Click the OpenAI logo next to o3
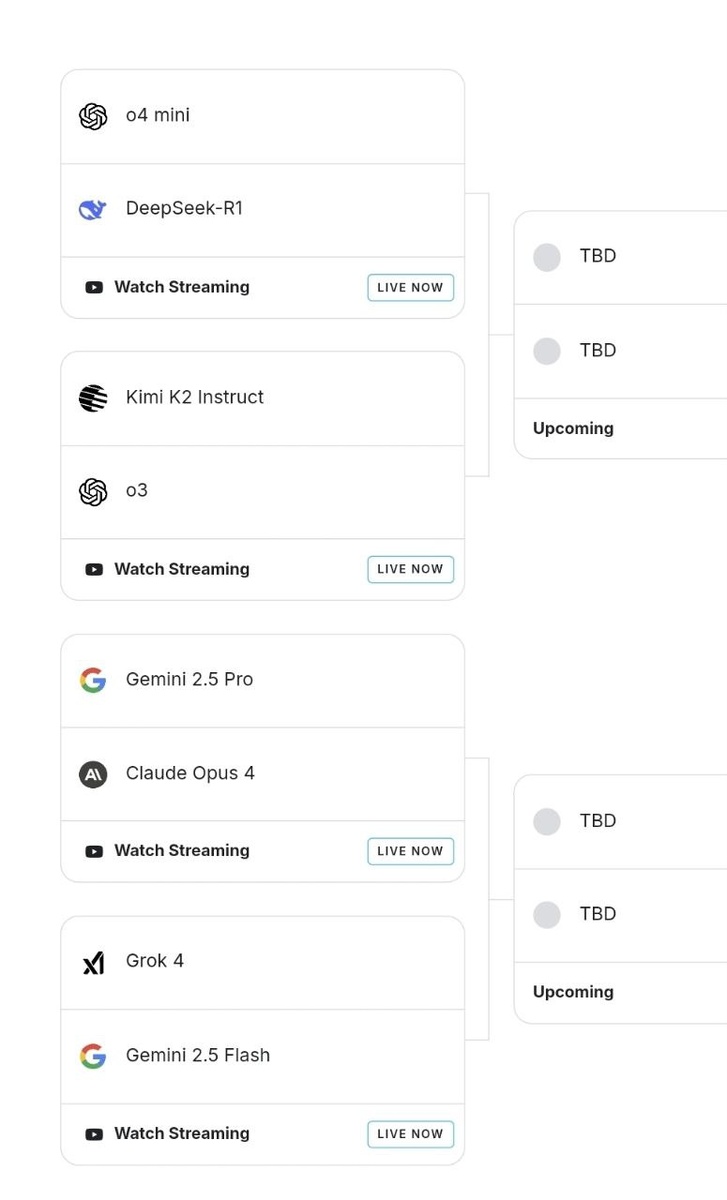Viewport: 727px width, 1200px height. 93,491
